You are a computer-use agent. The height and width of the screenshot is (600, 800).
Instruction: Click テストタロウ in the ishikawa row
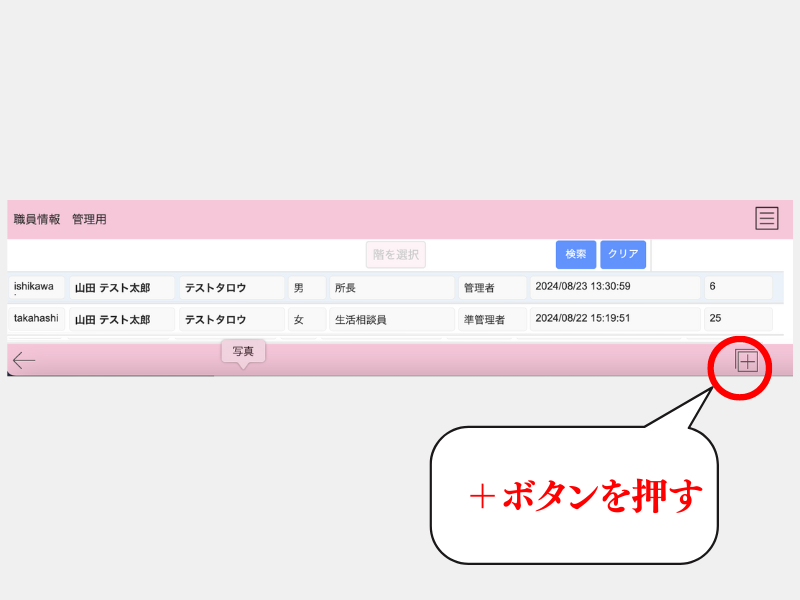231,288
